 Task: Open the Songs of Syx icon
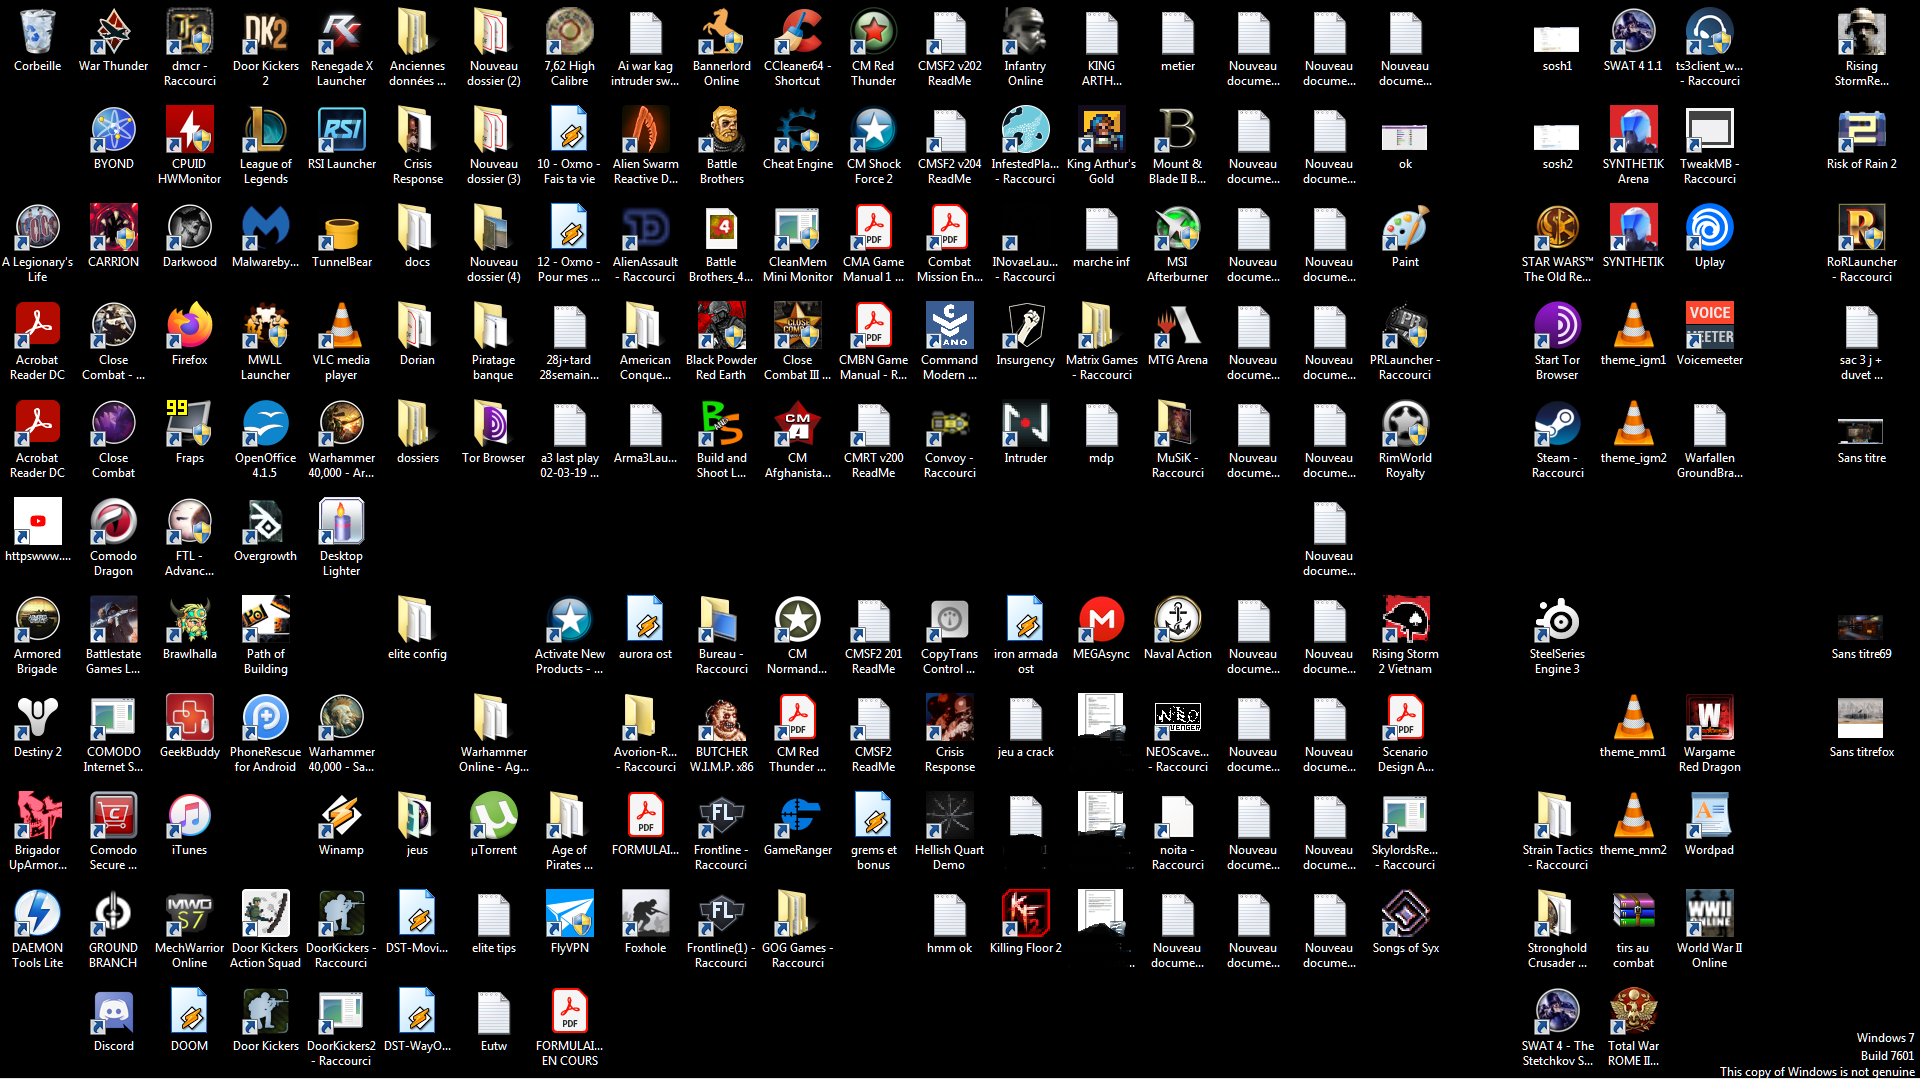pyautogui.click(x=1405, y=922)
